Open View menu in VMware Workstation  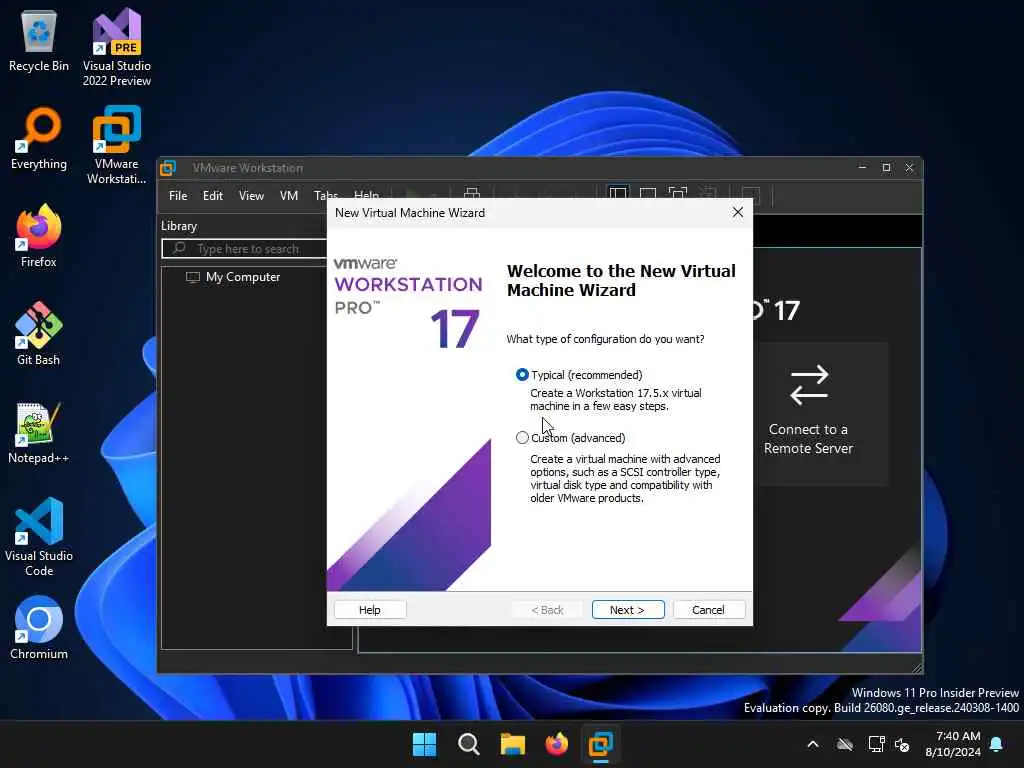click(x=251, y=196)
